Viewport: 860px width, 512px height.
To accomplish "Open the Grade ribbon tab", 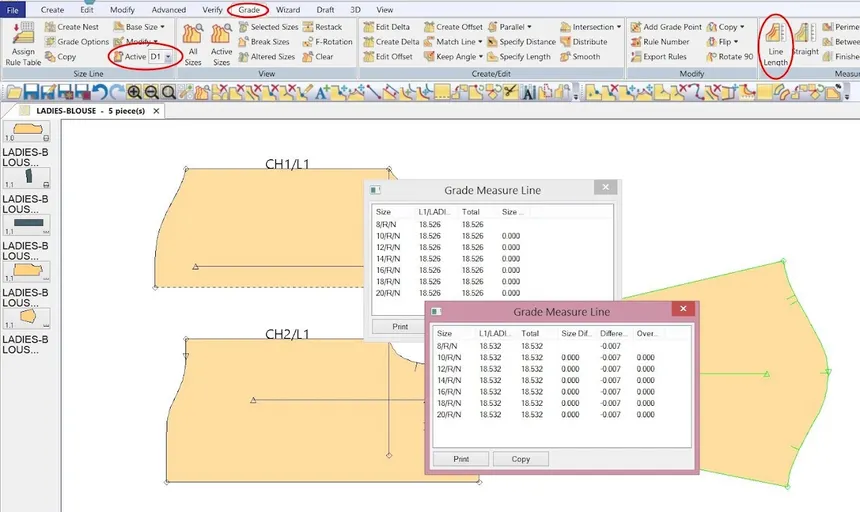I will point(249,9).
